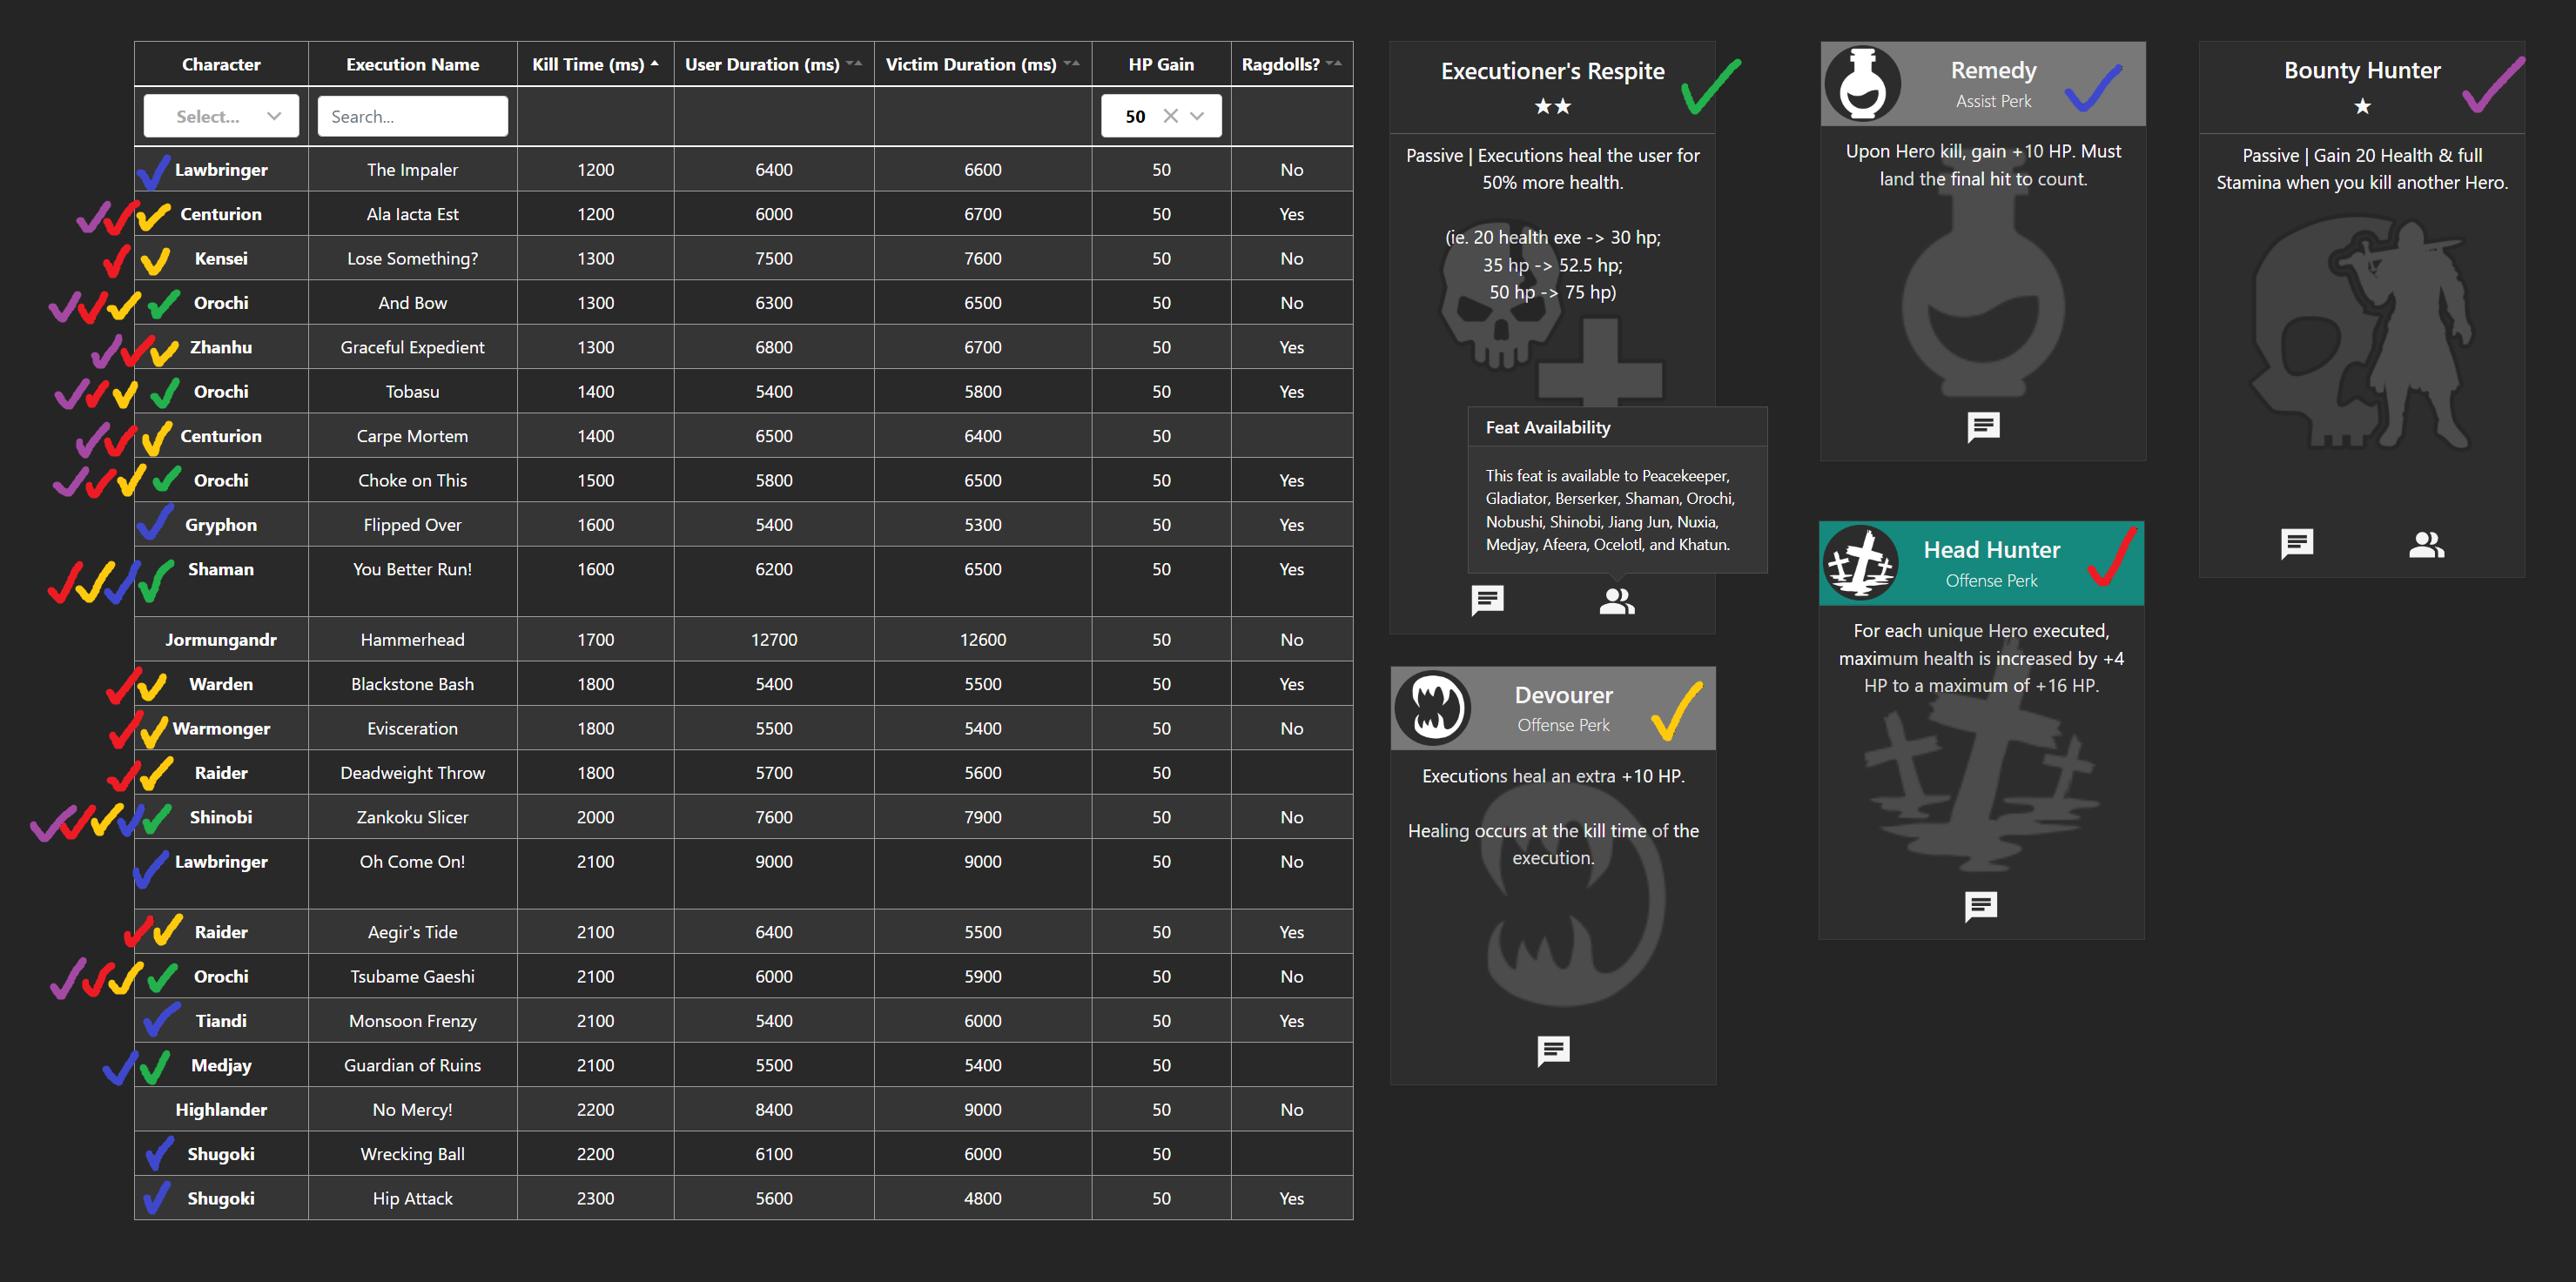Open comment icon on Bounty Hunter card
2576x1282 pixels.
tap(2296, 544)
